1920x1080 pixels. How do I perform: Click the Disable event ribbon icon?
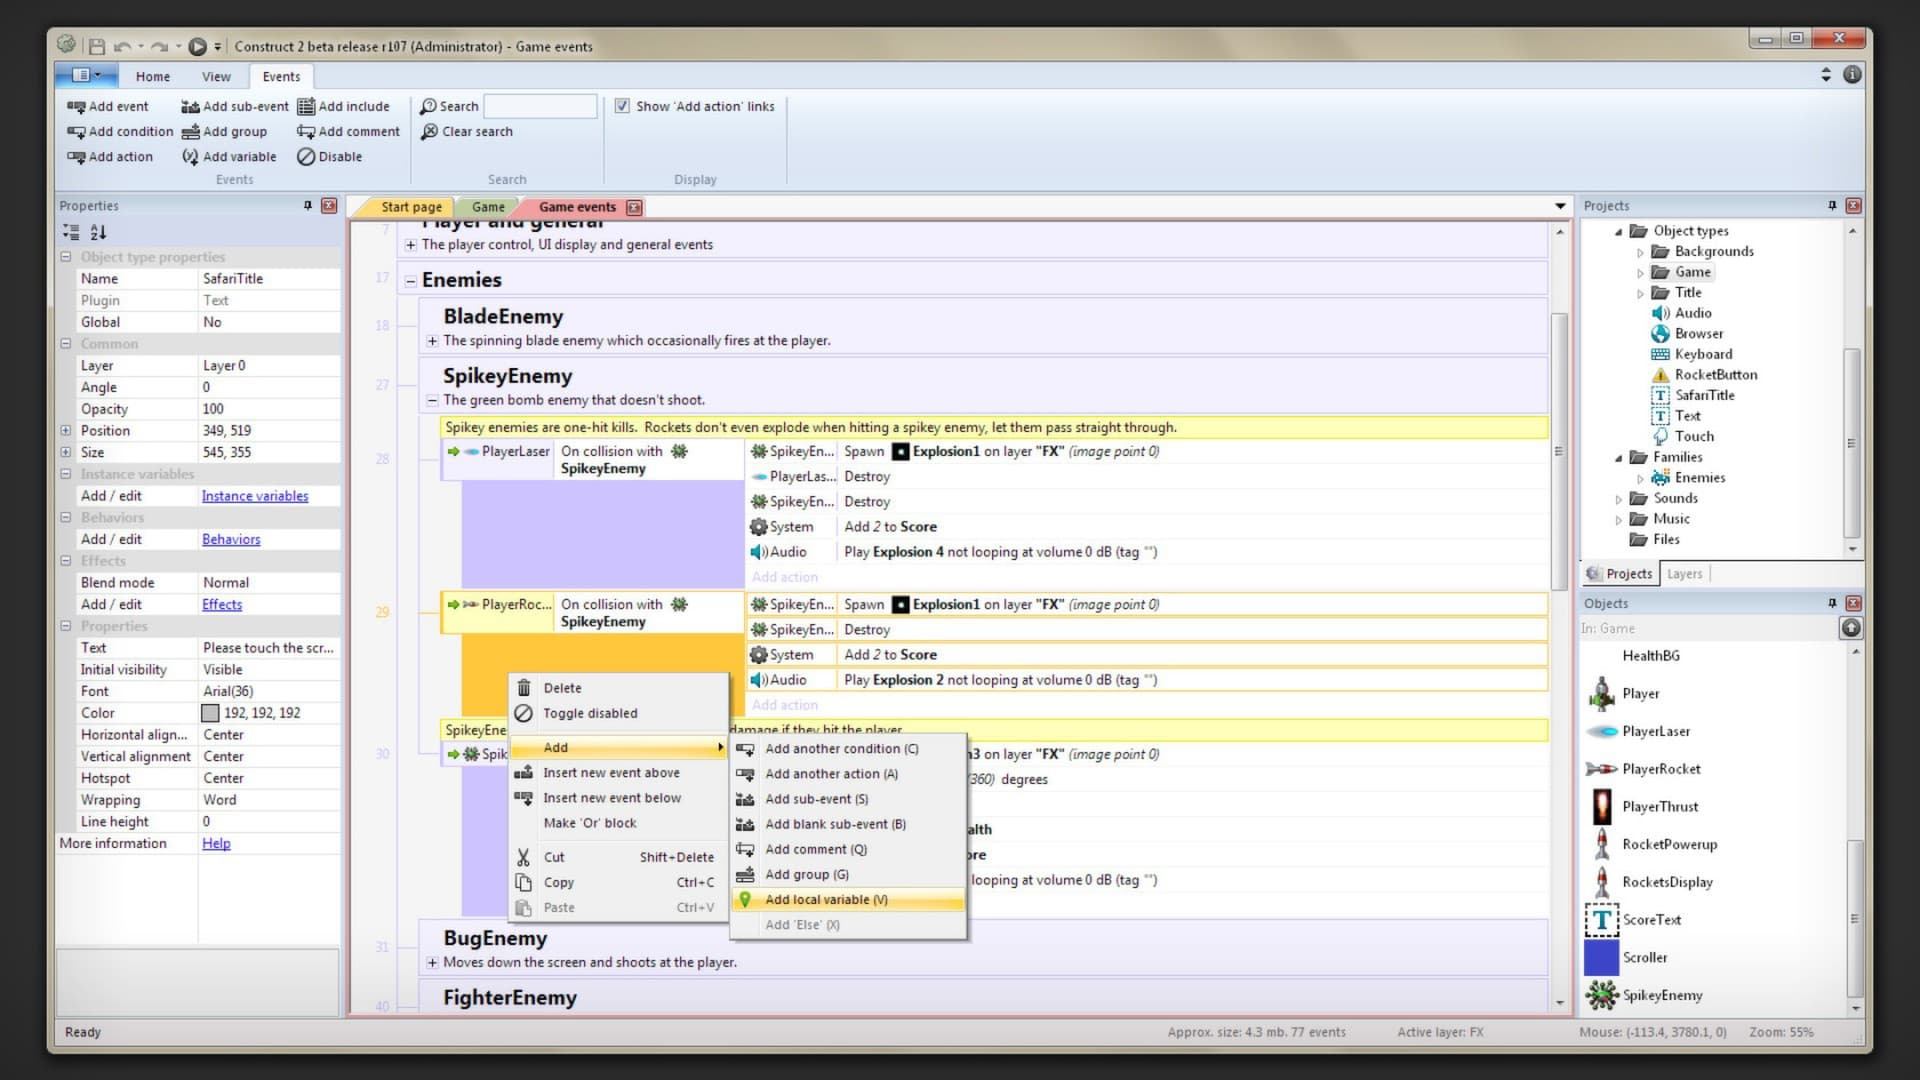click(x=306, y=156)
